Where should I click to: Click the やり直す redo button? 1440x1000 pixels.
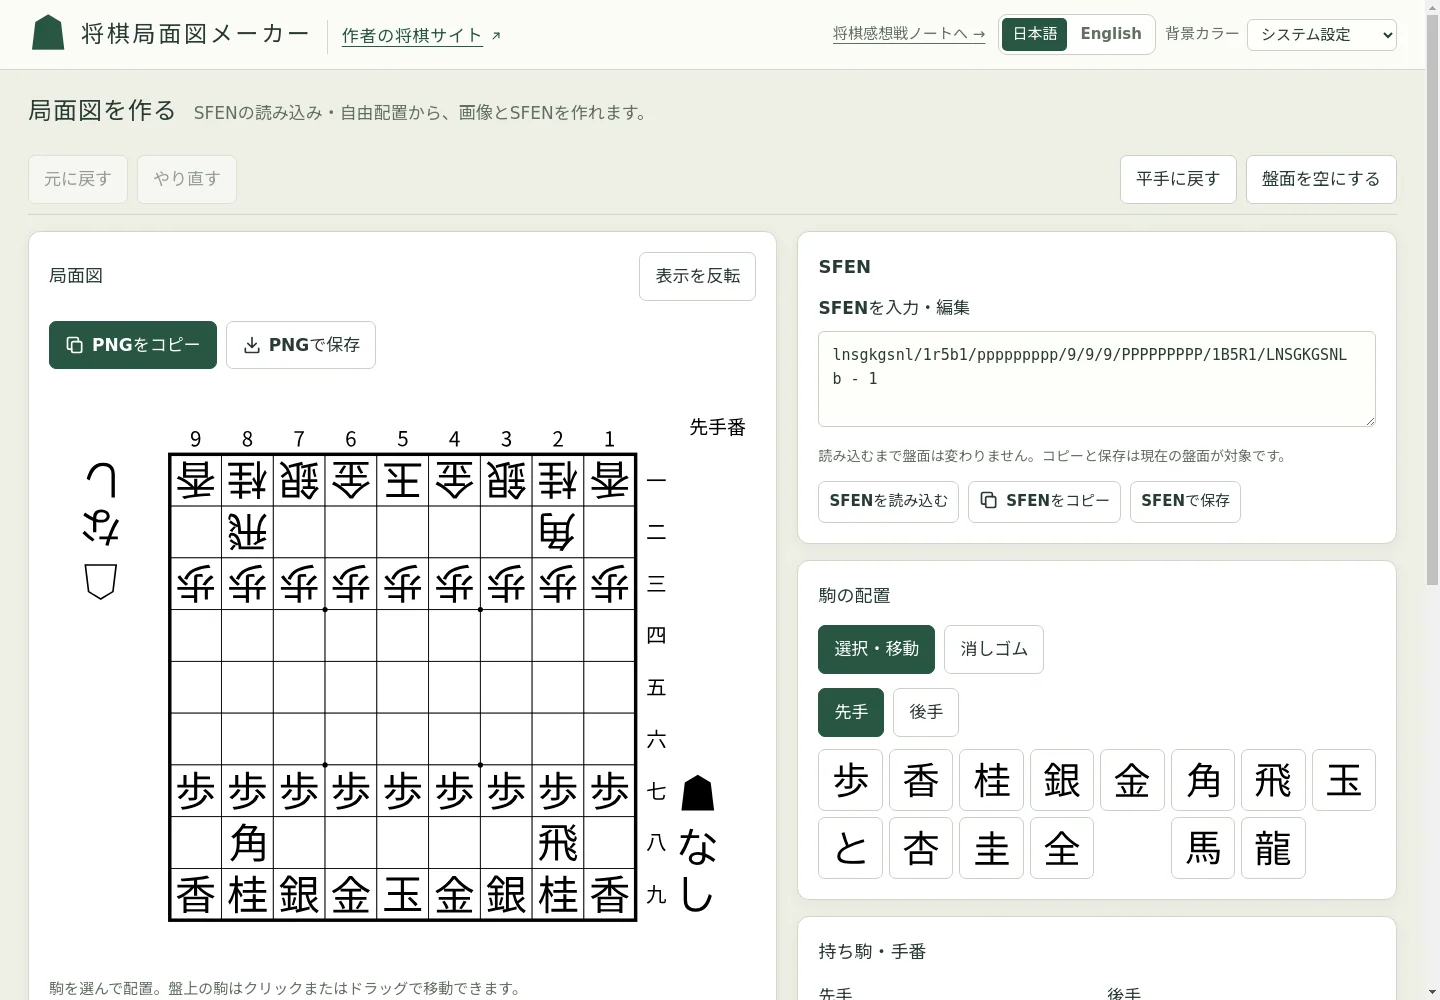point(187,179)
